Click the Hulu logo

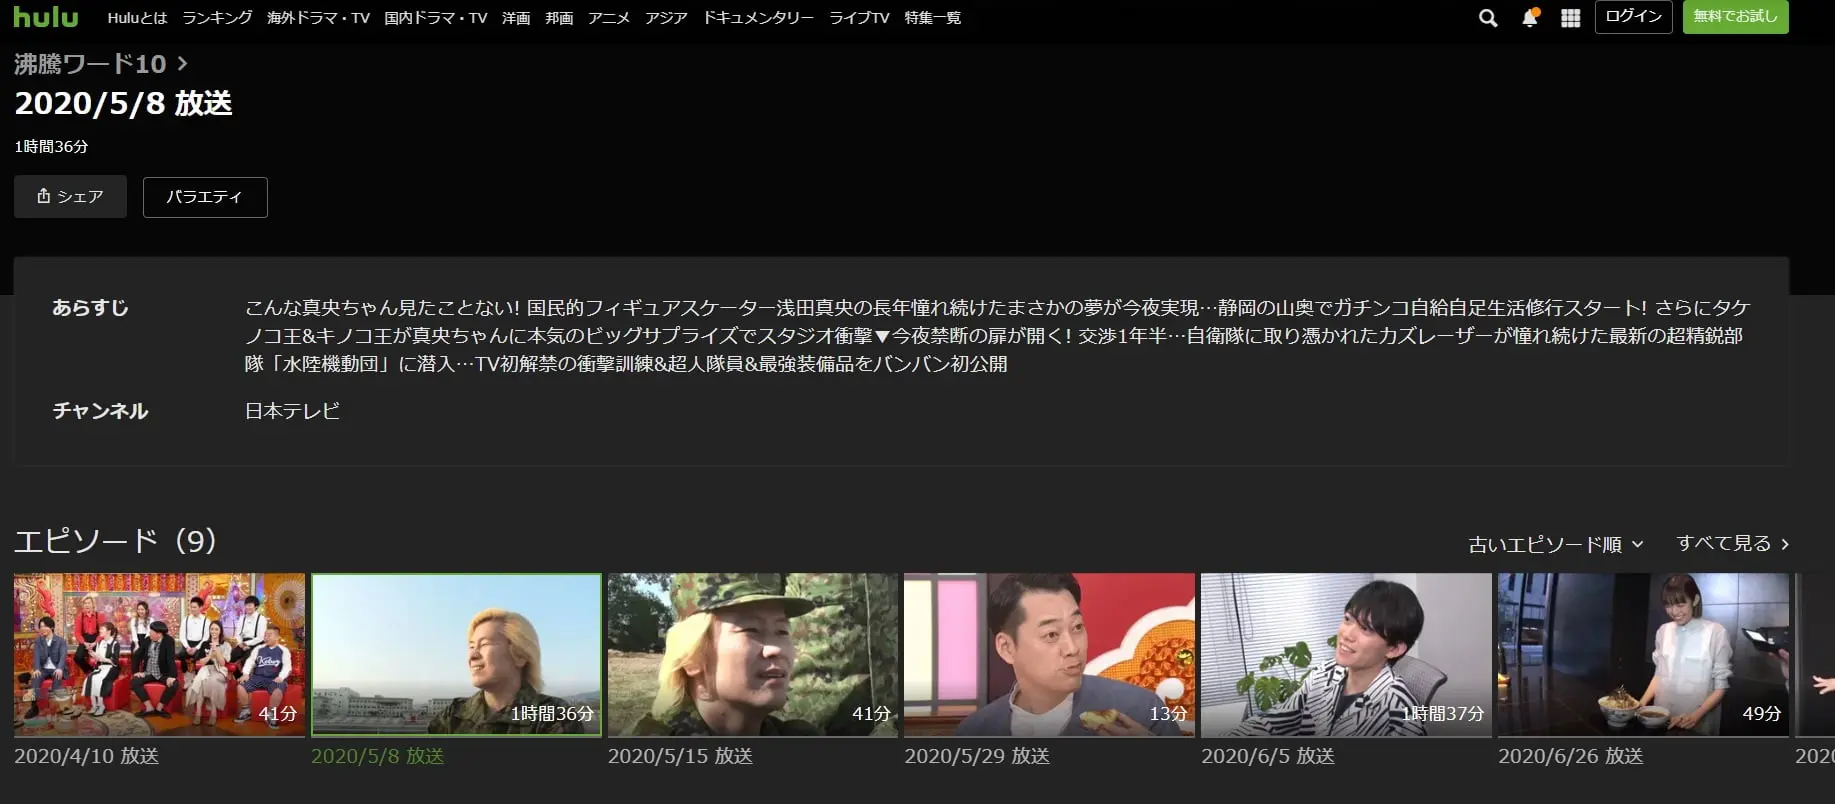click(46, 17)
